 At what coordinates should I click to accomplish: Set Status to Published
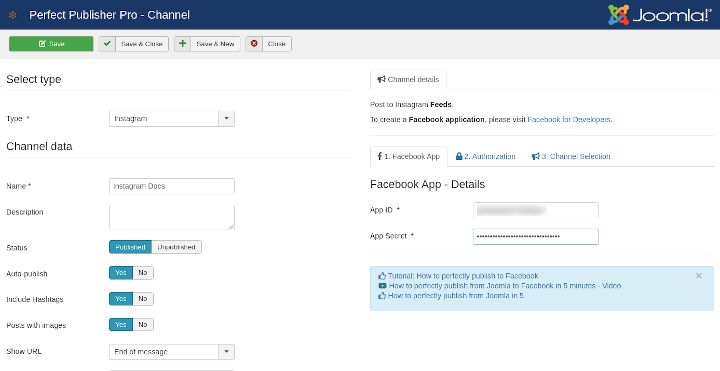click(x=130, y=247)
